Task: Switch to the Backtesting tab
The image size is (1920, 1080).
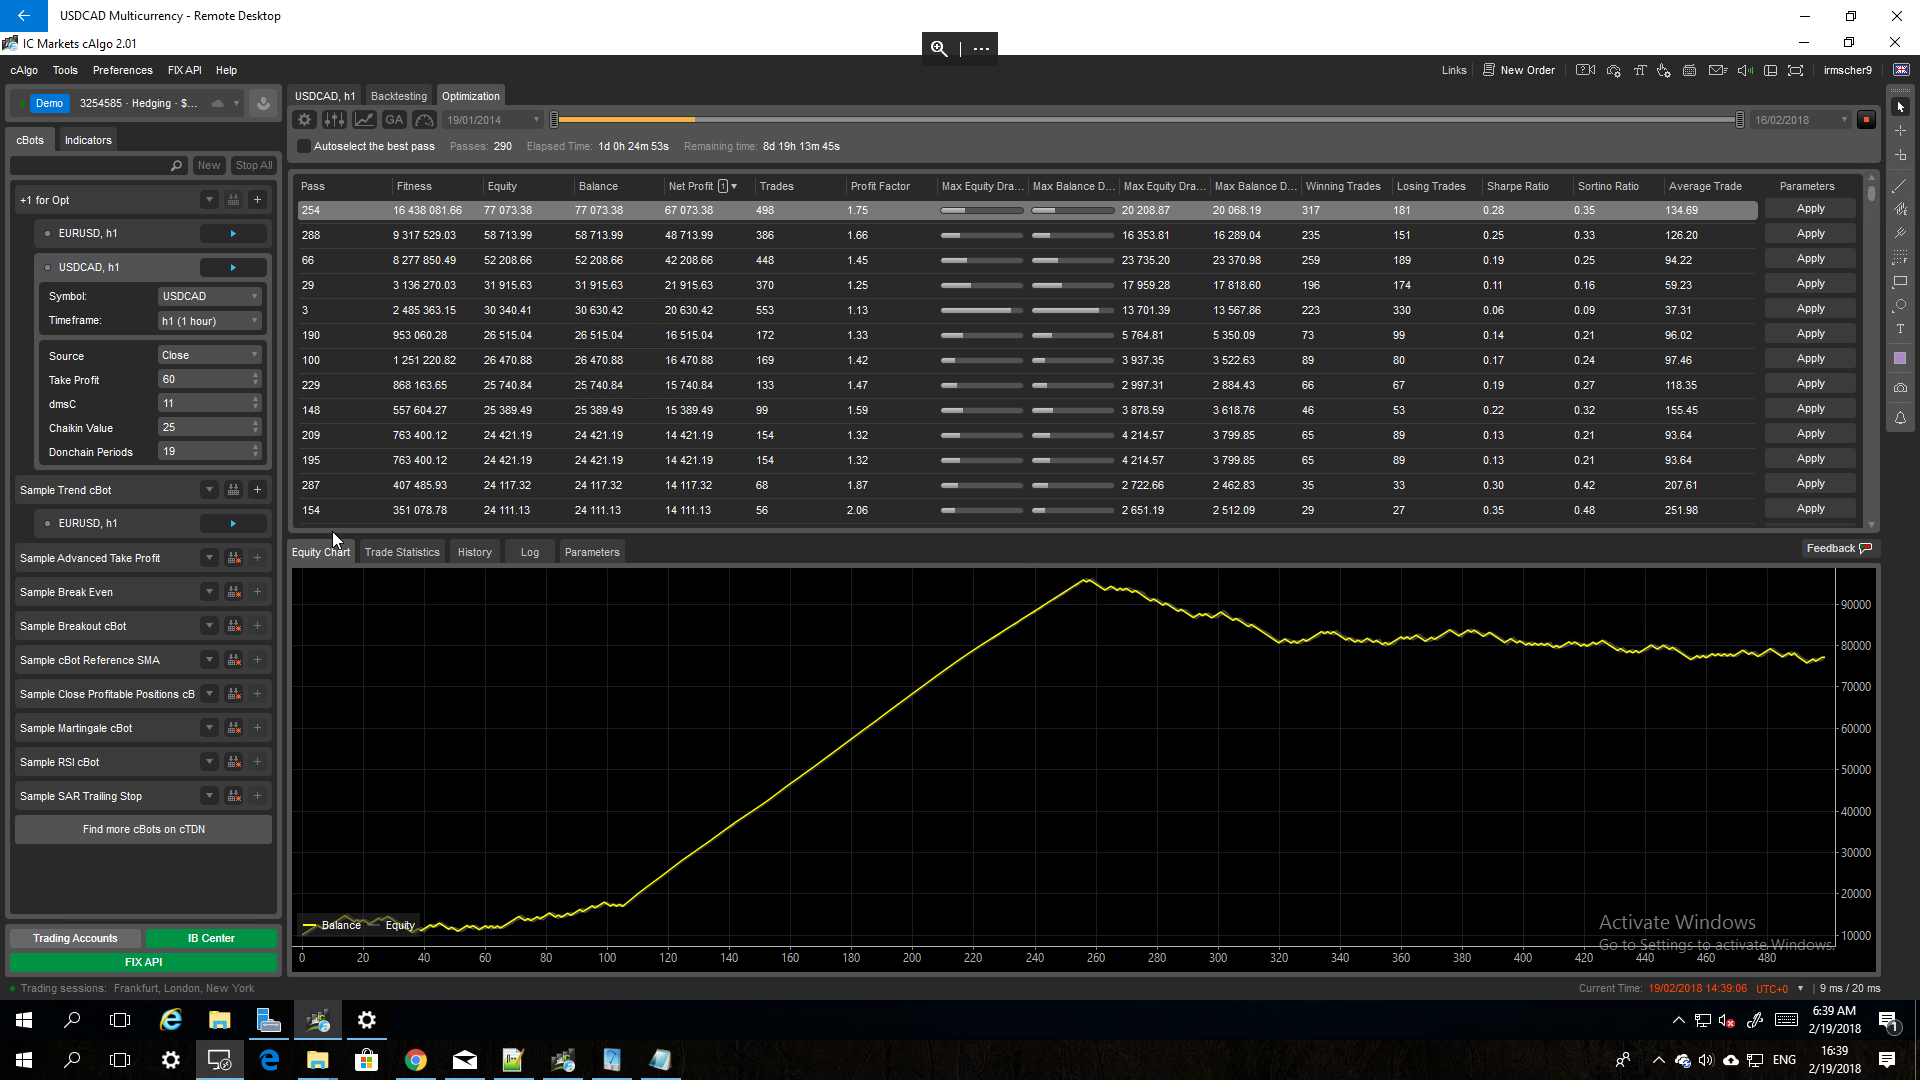Action: point(398,97)
